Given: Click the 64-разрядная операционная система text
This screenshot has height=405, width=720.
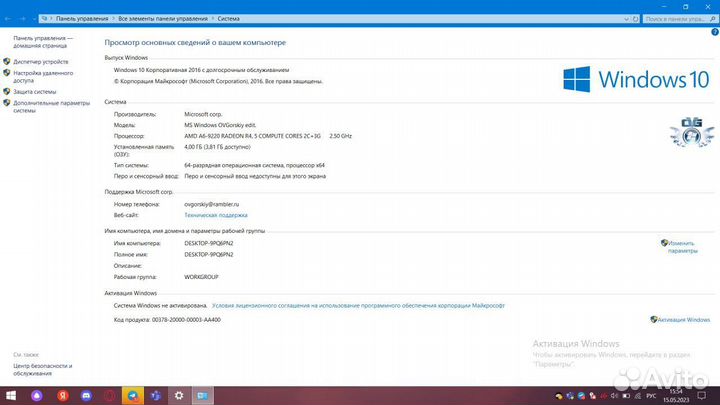Looking at the screenshot, I should click(254, 165).
